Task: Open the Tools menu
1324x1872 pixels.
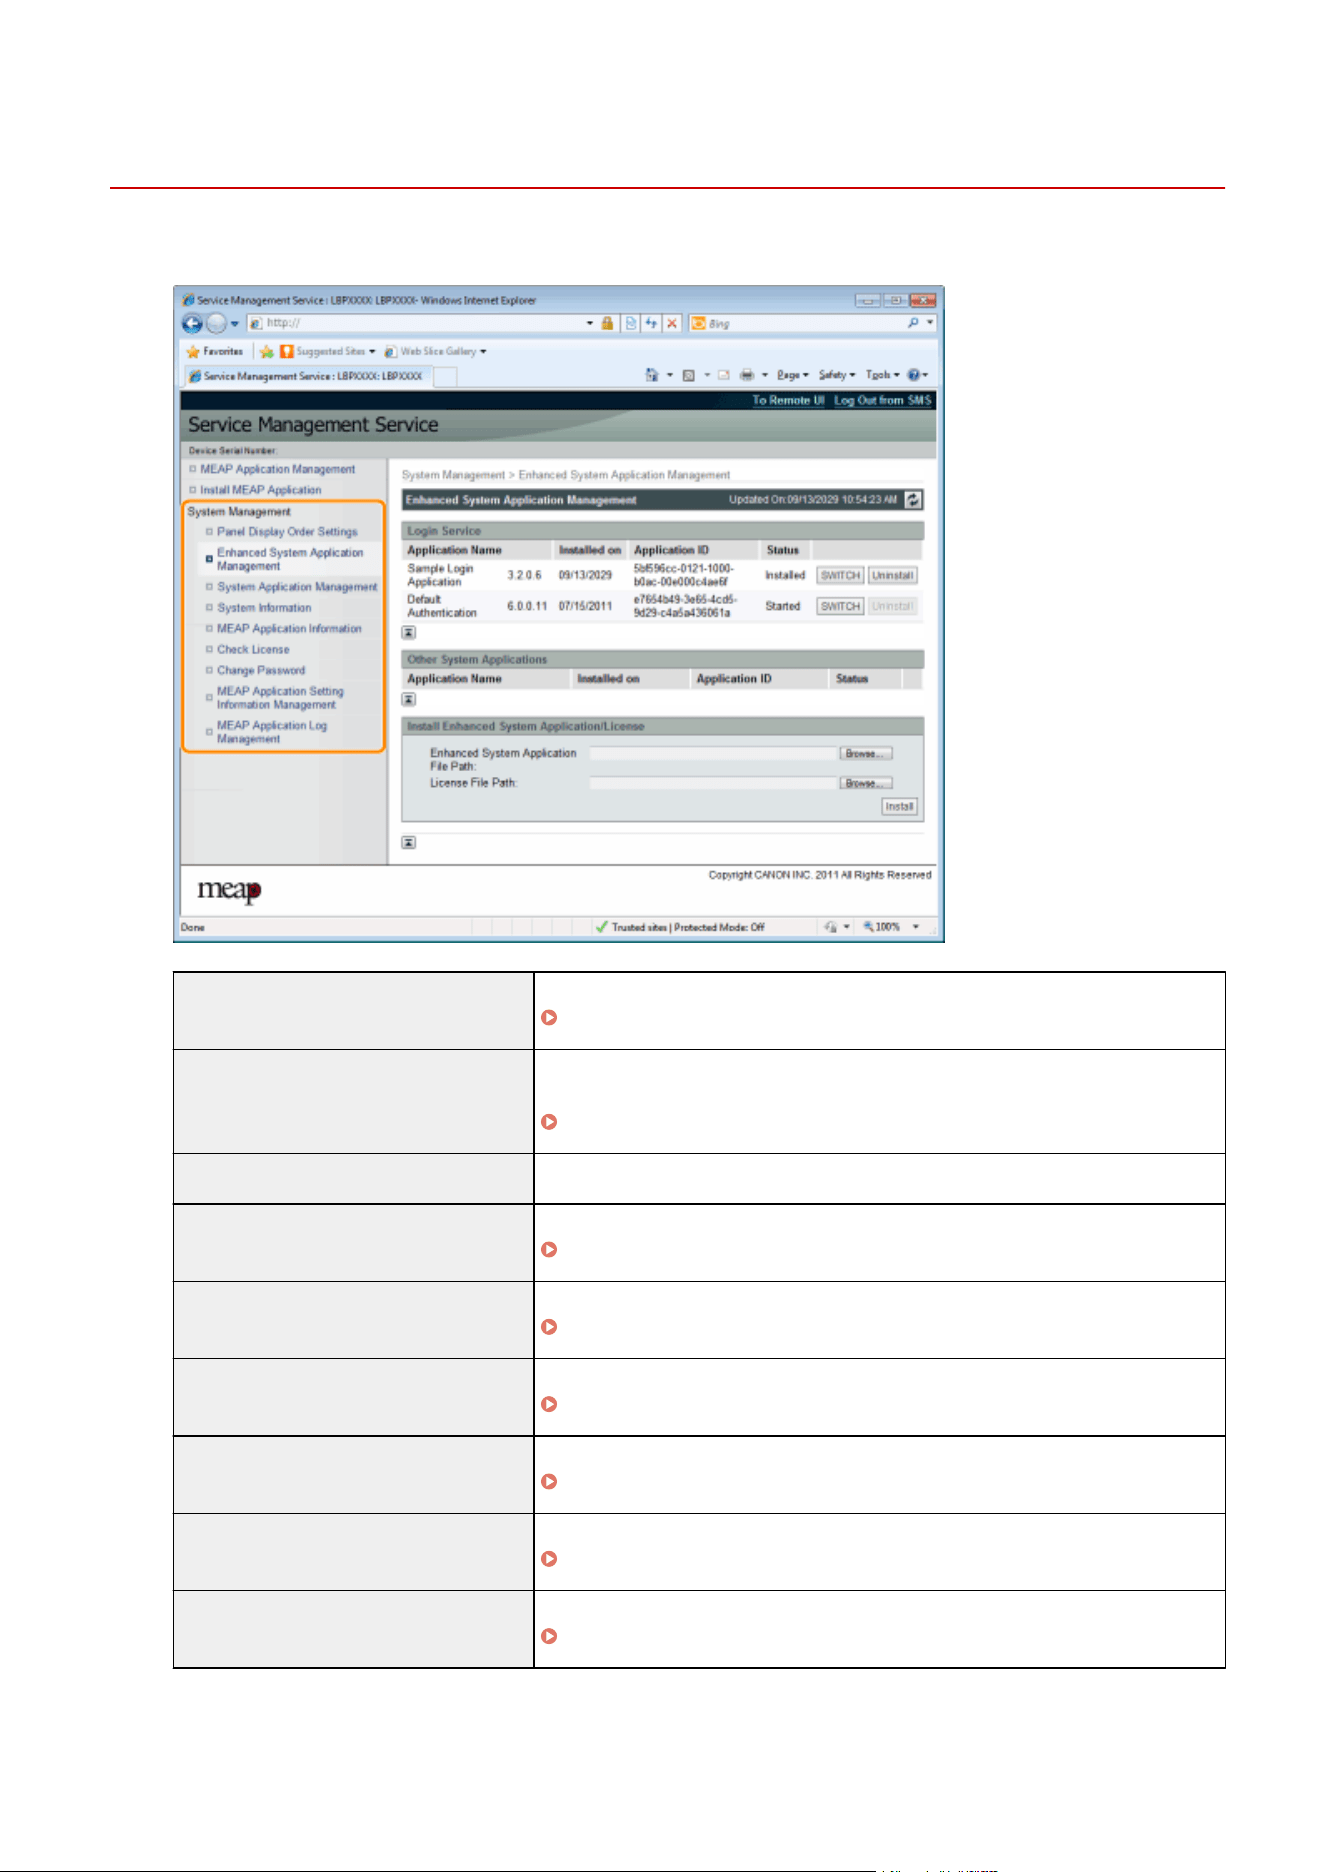Action: (x=883, y=375)
